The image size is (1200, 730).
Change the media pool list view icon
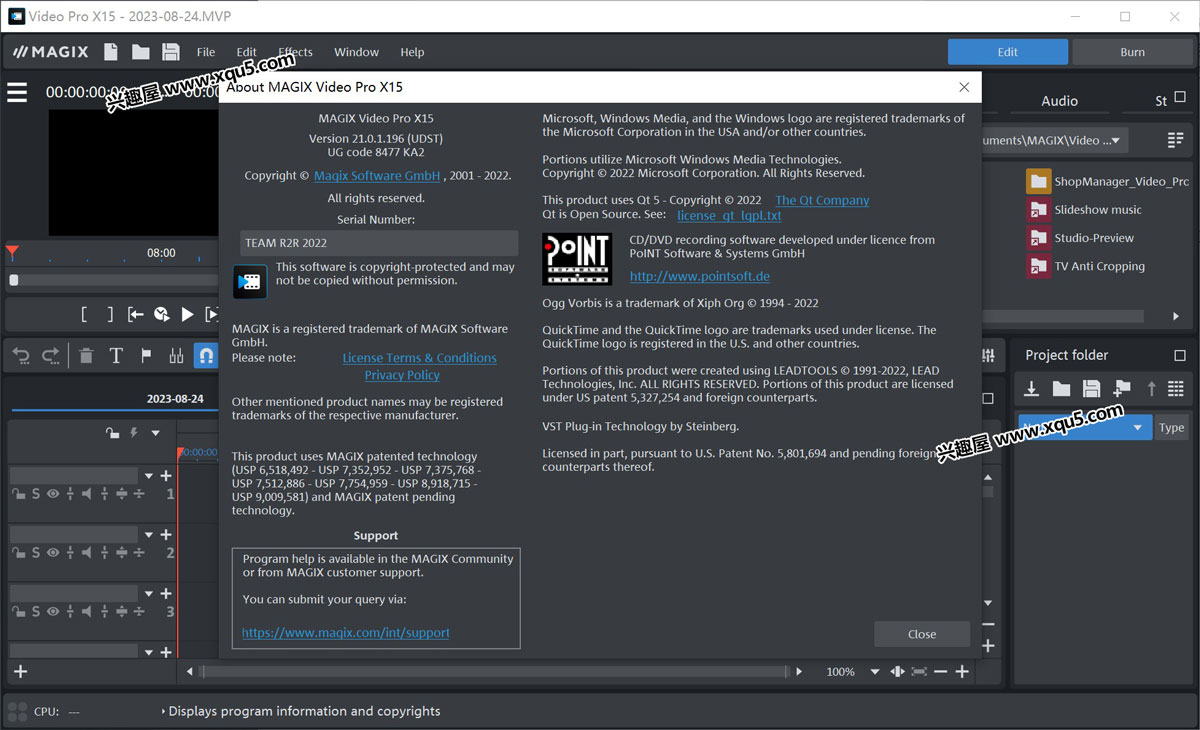tap(1175, 140)
